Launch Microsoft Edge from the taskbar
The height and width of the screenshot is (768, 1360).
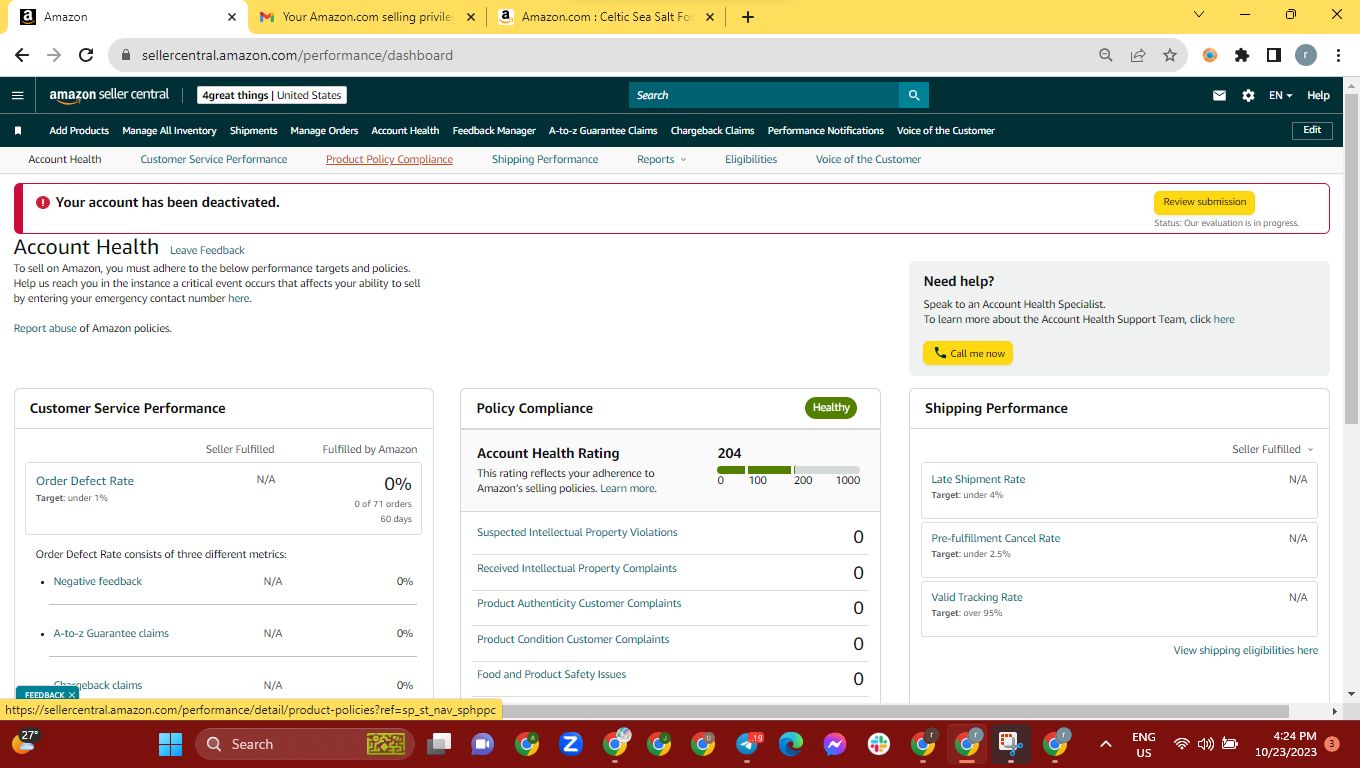coord(791,744)
